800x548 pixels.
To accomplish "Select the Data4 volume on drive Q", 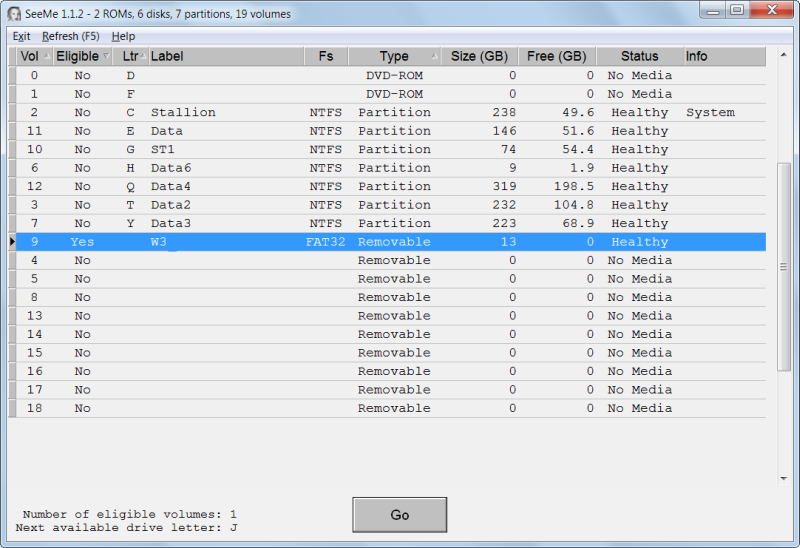I will click(x=170, y=187).
